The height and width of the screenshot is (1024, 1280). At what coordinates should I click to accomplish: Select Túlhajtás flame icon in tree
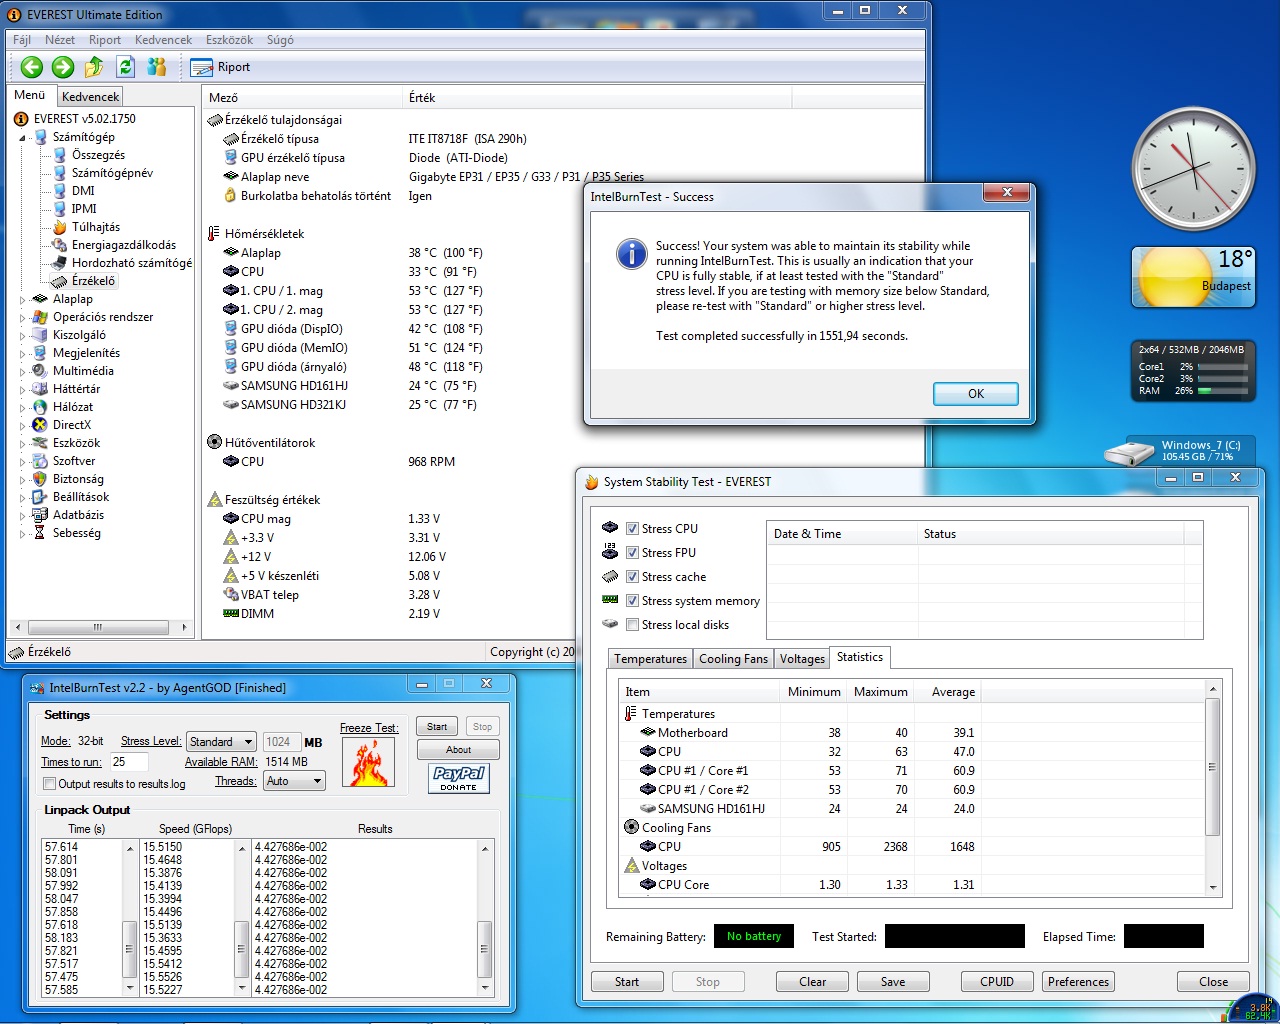tap(60, 227)
